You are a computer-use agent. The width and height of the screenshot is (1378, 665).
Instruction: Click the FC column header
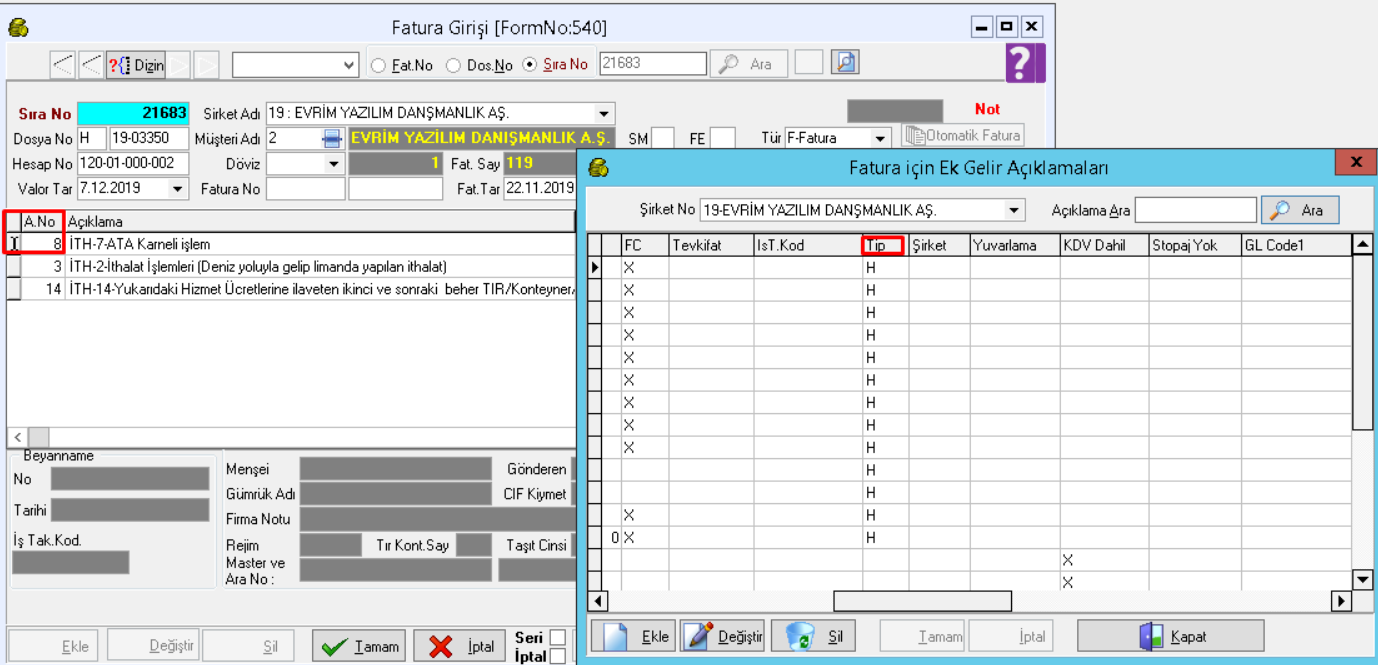pos(645,245)
